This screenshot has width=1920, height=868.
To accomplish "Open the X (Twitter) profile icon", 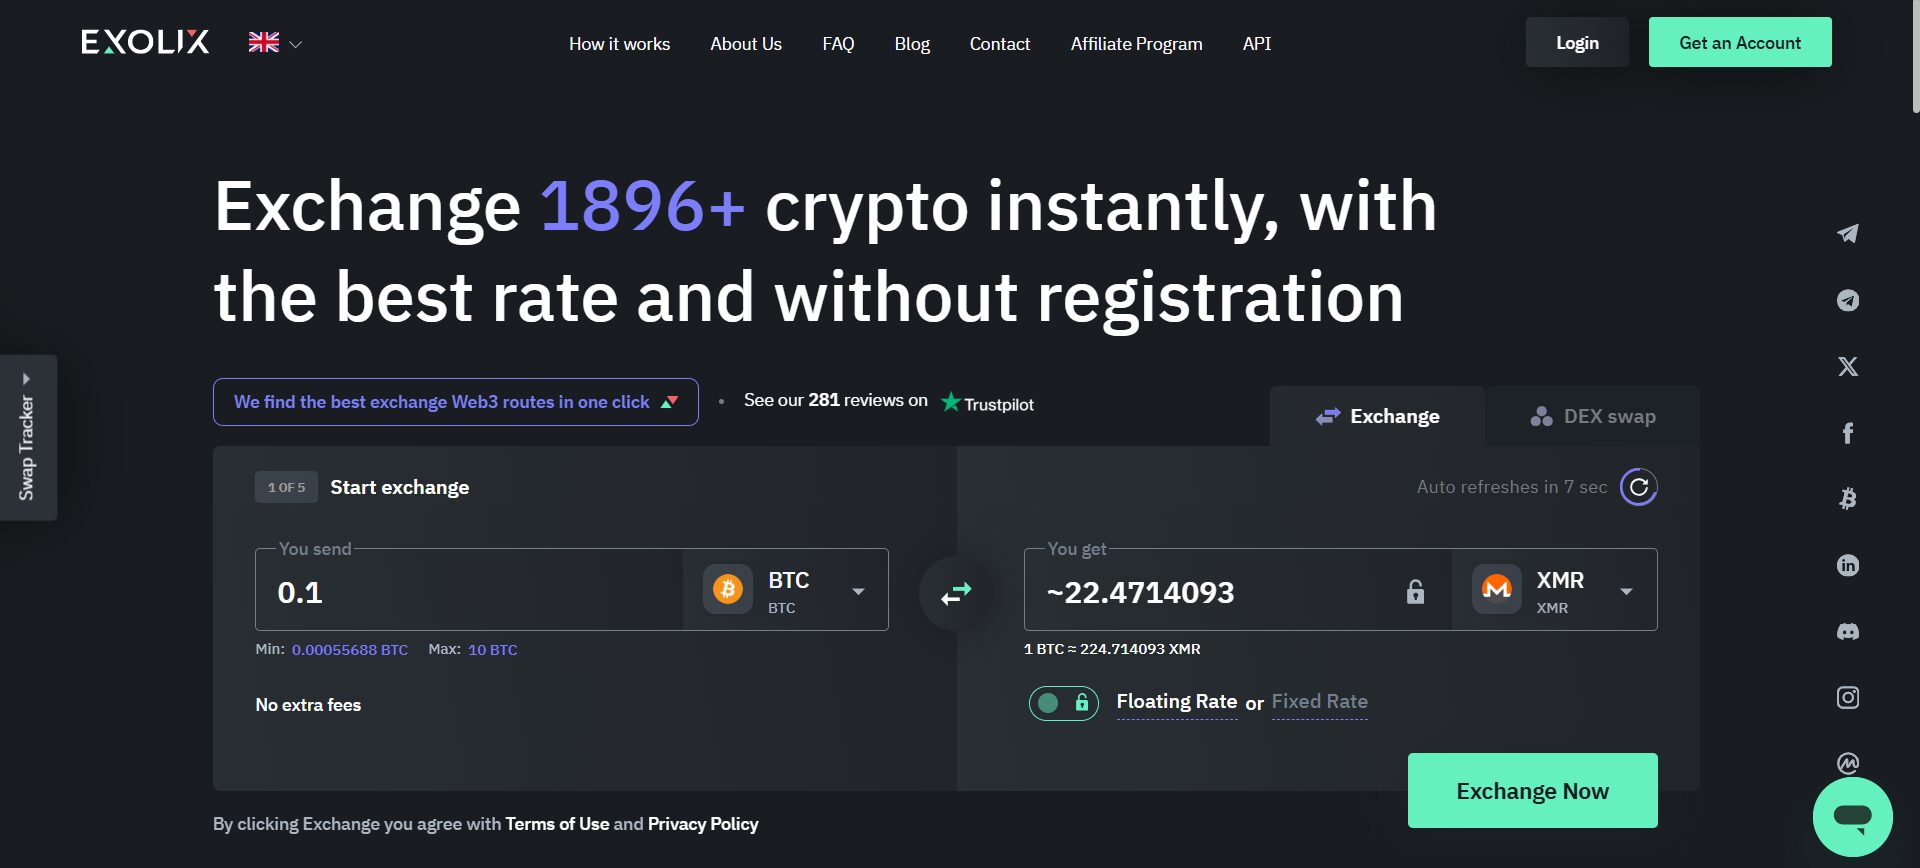I will click(x=1847, y=366).
